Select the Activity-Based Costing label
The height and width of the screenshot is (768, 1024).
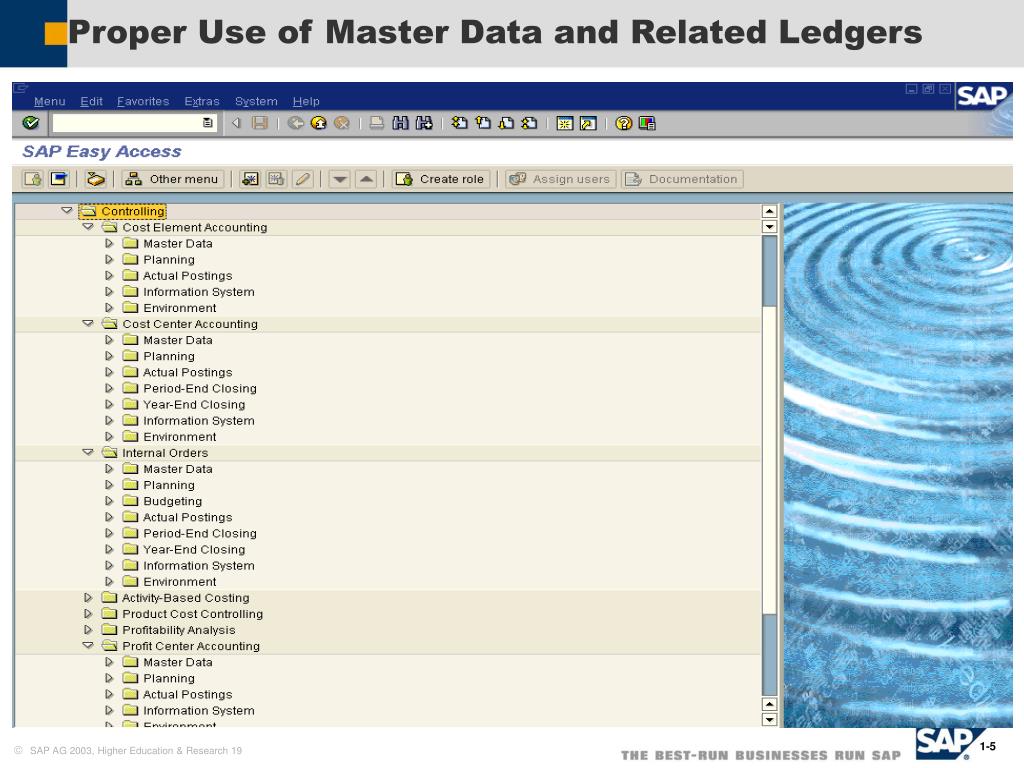[185, 598]
